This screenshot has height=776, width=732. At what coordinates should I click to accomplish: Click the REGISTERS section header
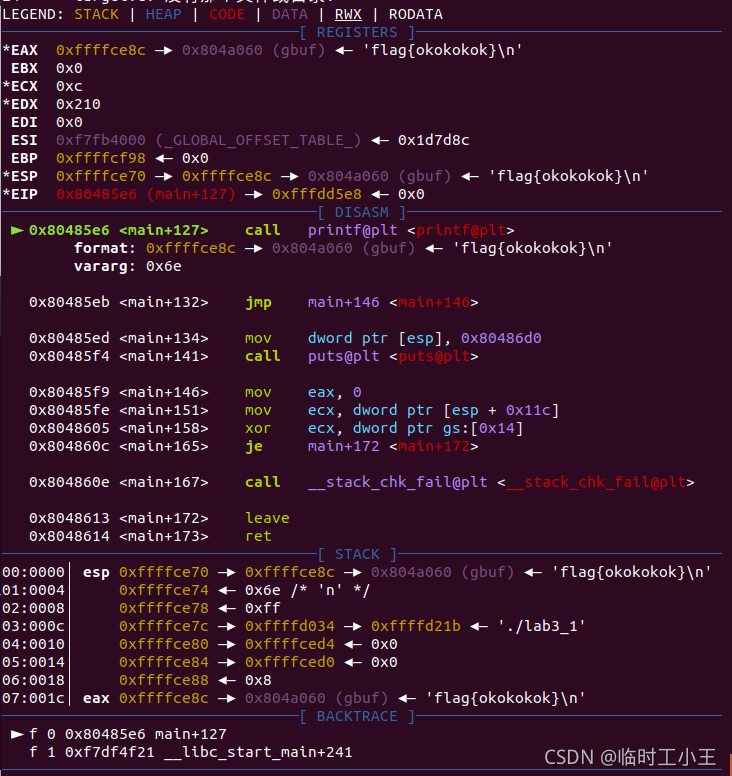click(357, 33)
